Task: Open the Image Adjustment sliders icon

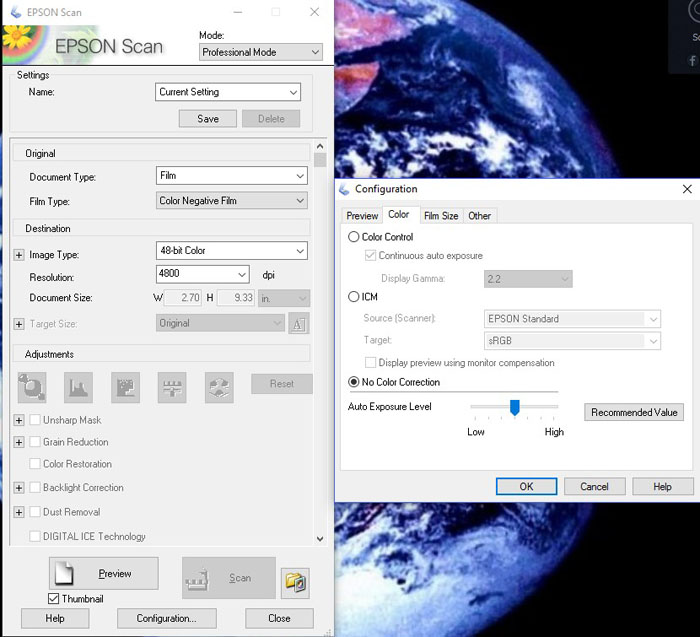Action: 172,387
